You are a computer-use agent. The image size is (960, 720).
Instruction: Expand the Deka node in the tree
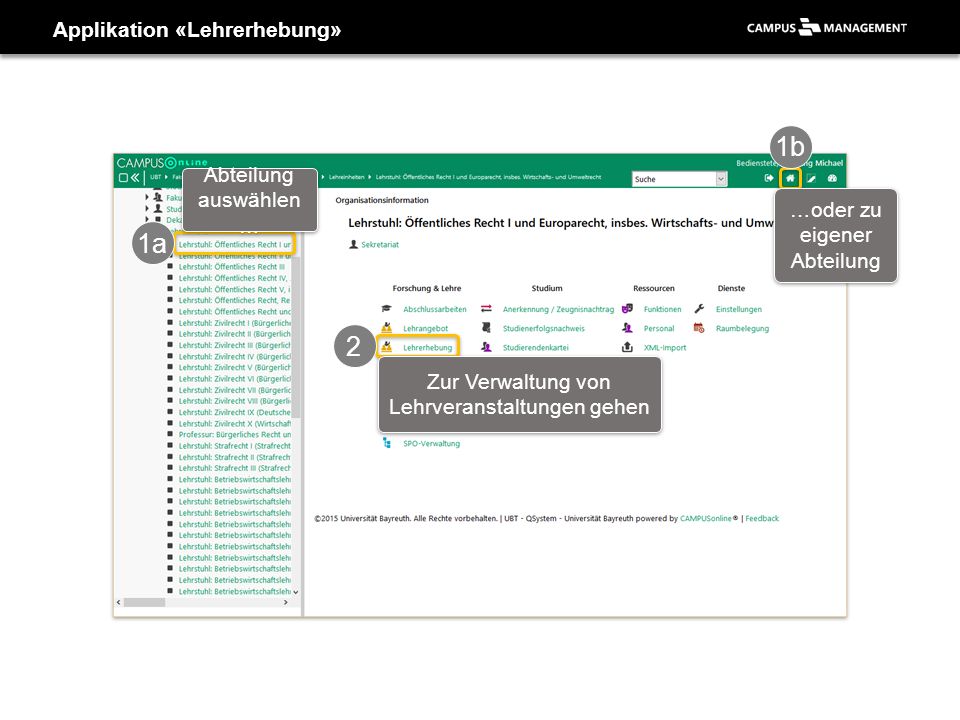point(147,219)
